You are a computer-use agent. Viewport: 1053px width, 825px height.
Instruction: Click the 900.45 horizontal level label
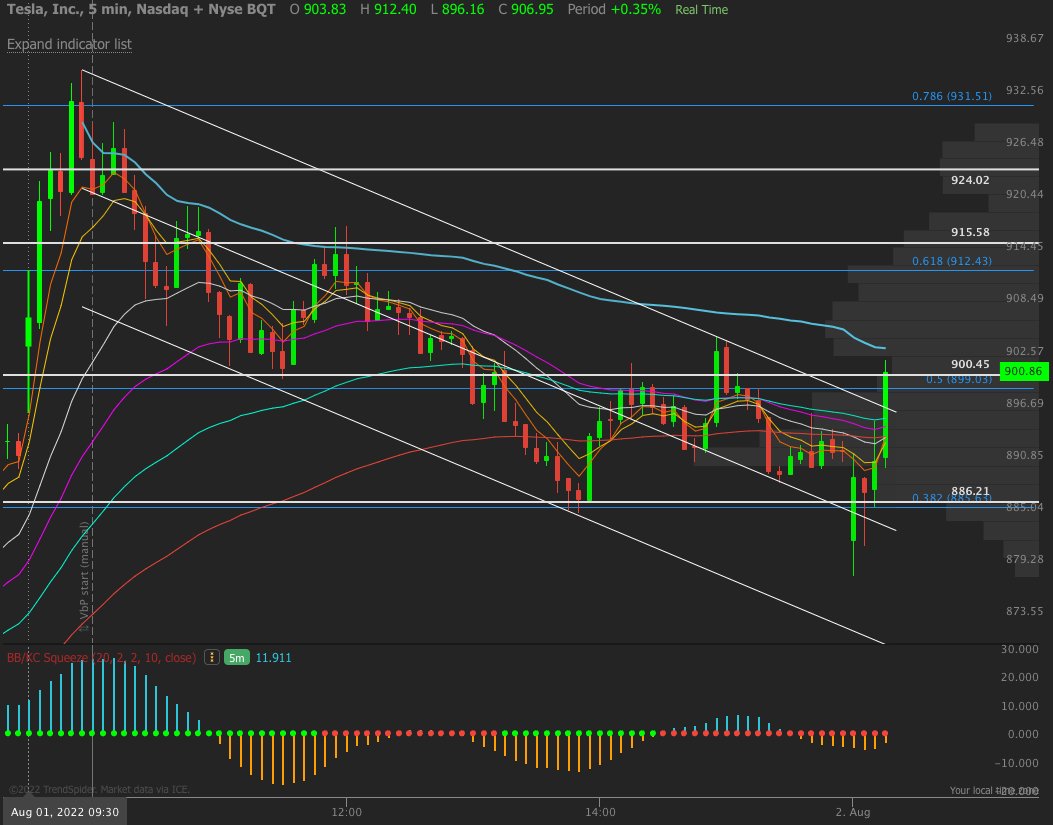coord(970,364)
